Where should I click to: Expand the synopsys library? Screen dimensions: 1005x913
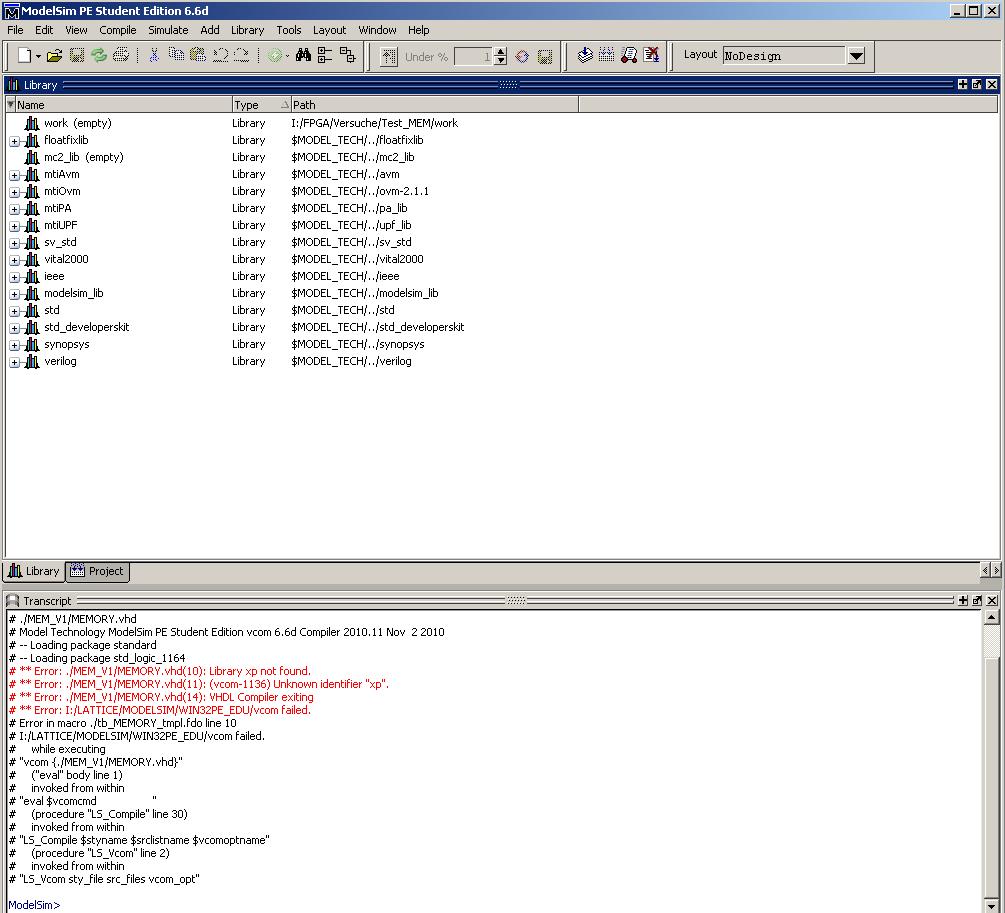click(x=15, y=345)
